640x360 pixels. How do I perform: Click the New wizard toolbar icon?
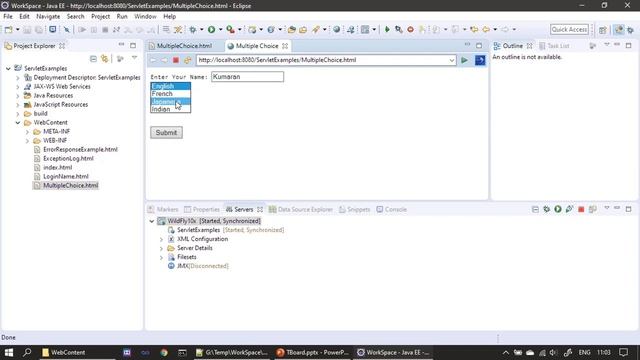pyautogui.click(x=8, y=29)
